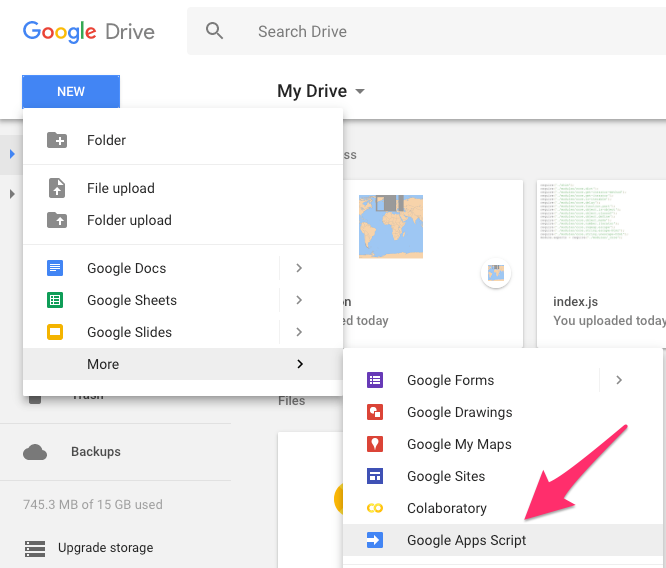This screenshot has width=666, height=568.
Task: Expand the Google Forms submenu chevron
Action: tap(619, 380)
